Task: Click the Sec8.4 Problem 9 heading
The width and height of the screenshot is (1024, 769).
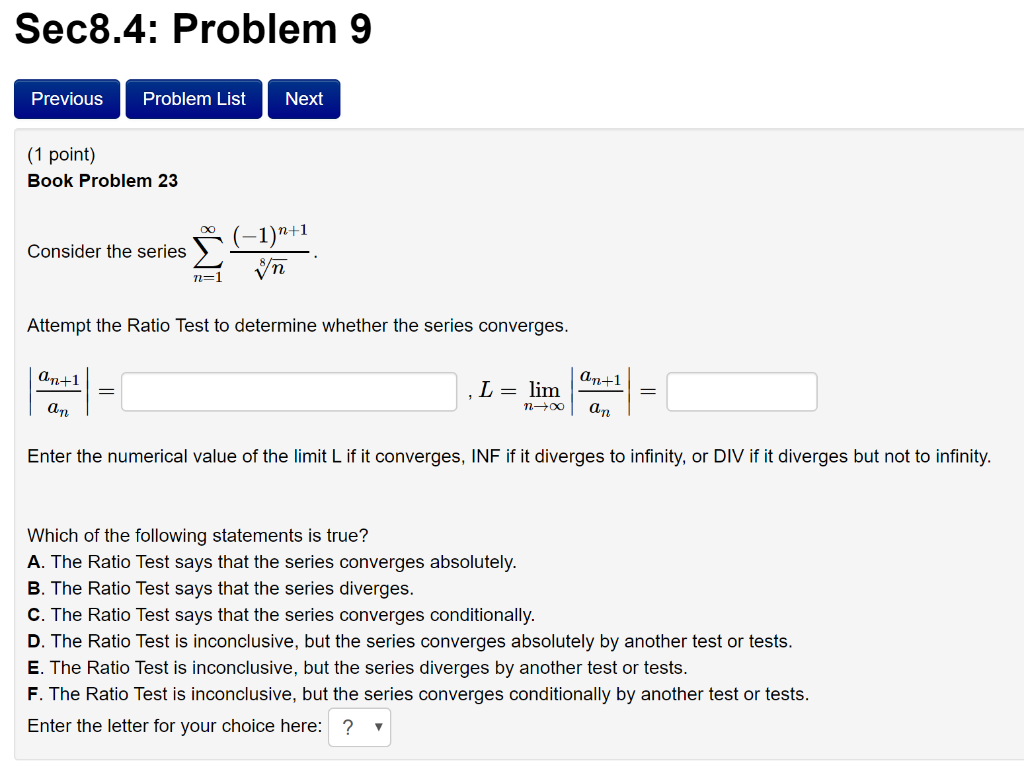Action: point(191,29)
